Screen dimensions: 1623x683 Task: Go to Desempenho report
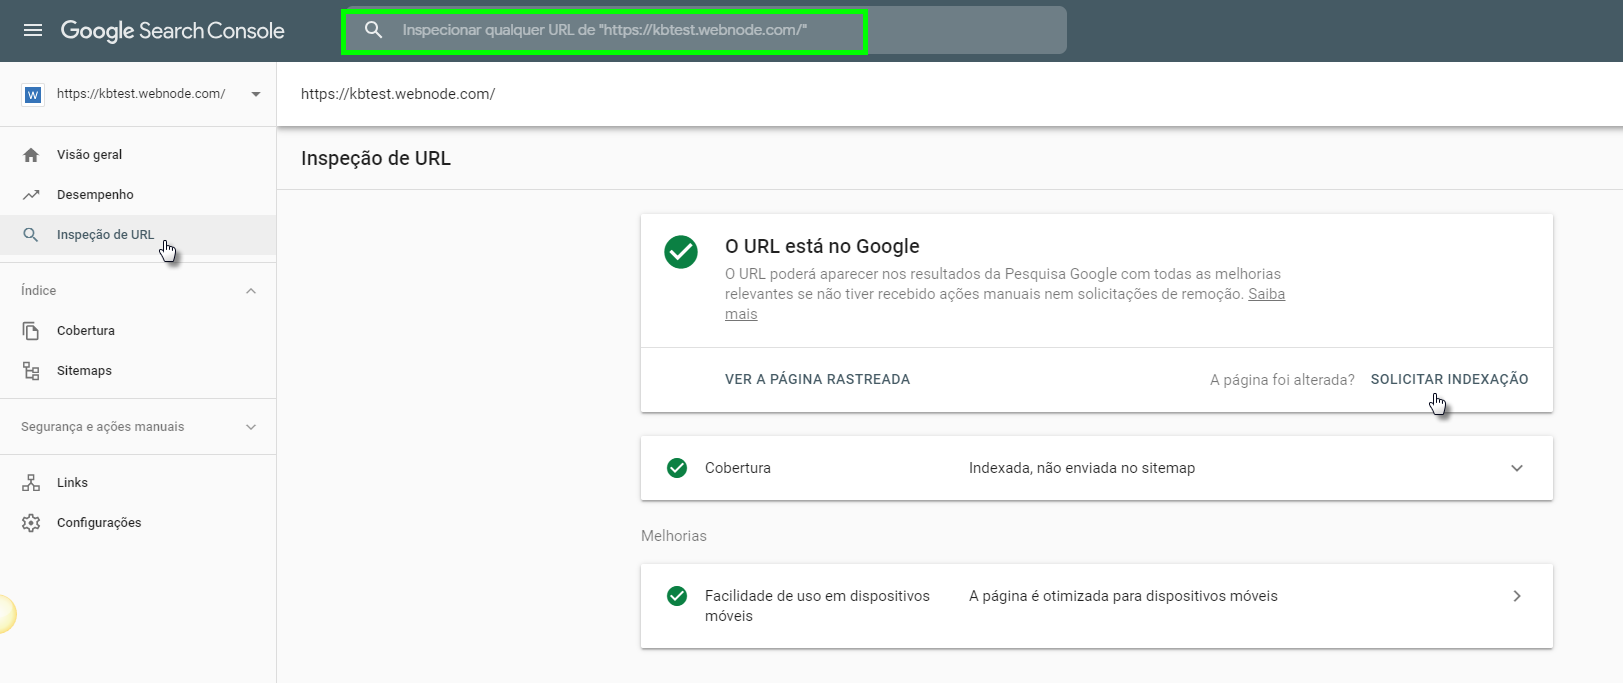click(95, 195)
